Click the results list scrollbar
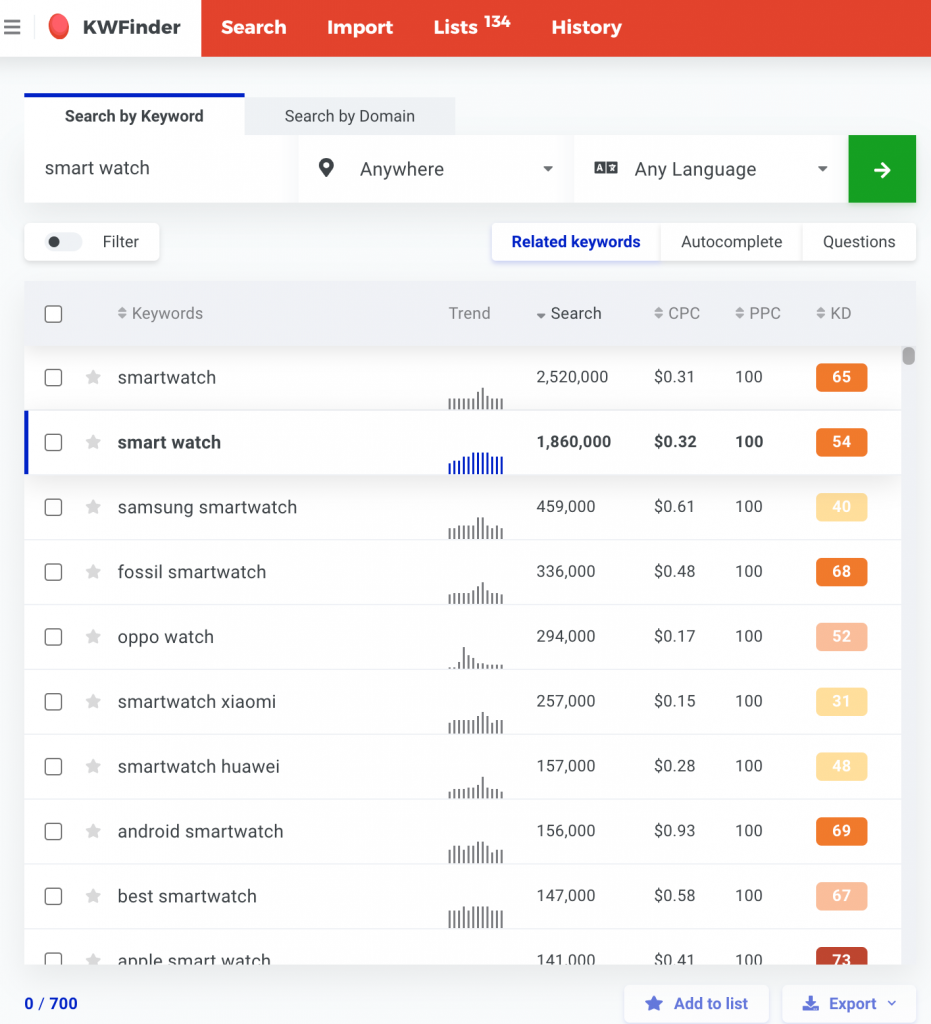This screenshot has width=931, height=1024. [x=908, y=356]
